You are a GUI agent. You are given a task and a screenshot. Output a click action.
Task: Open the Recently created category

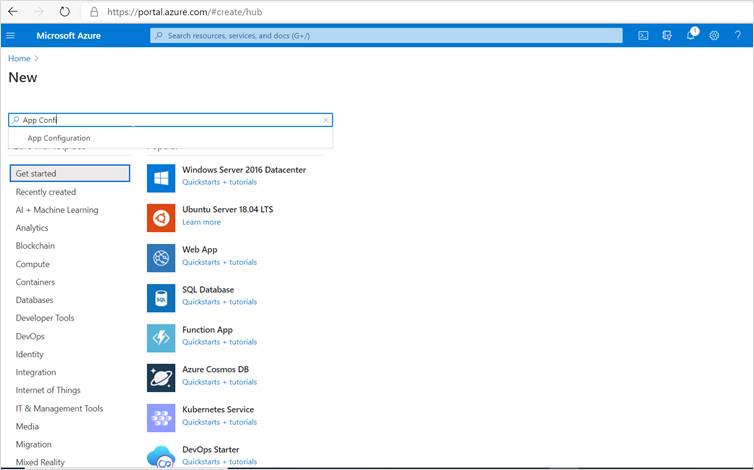(x=46, y=192)
